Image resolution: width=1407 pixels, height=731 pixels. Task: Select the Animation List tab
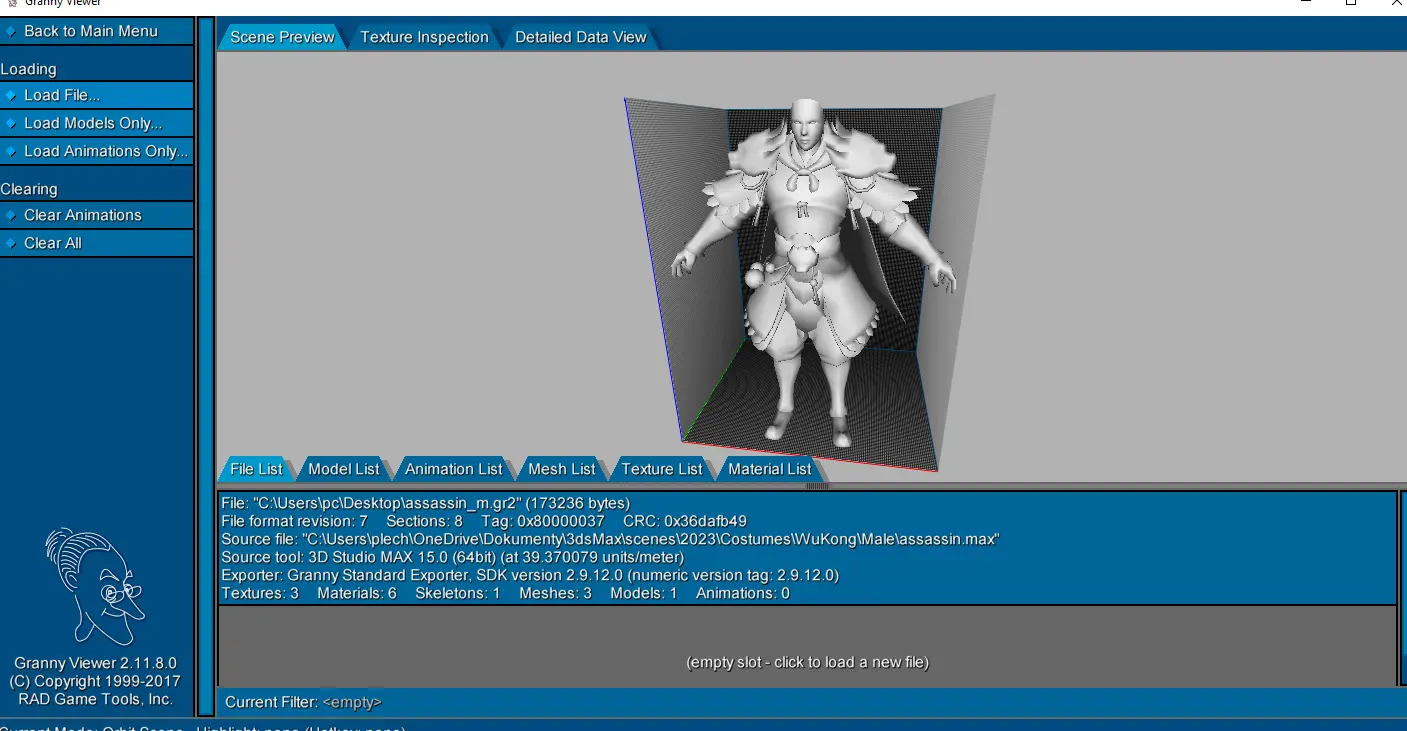pos(453,469)
